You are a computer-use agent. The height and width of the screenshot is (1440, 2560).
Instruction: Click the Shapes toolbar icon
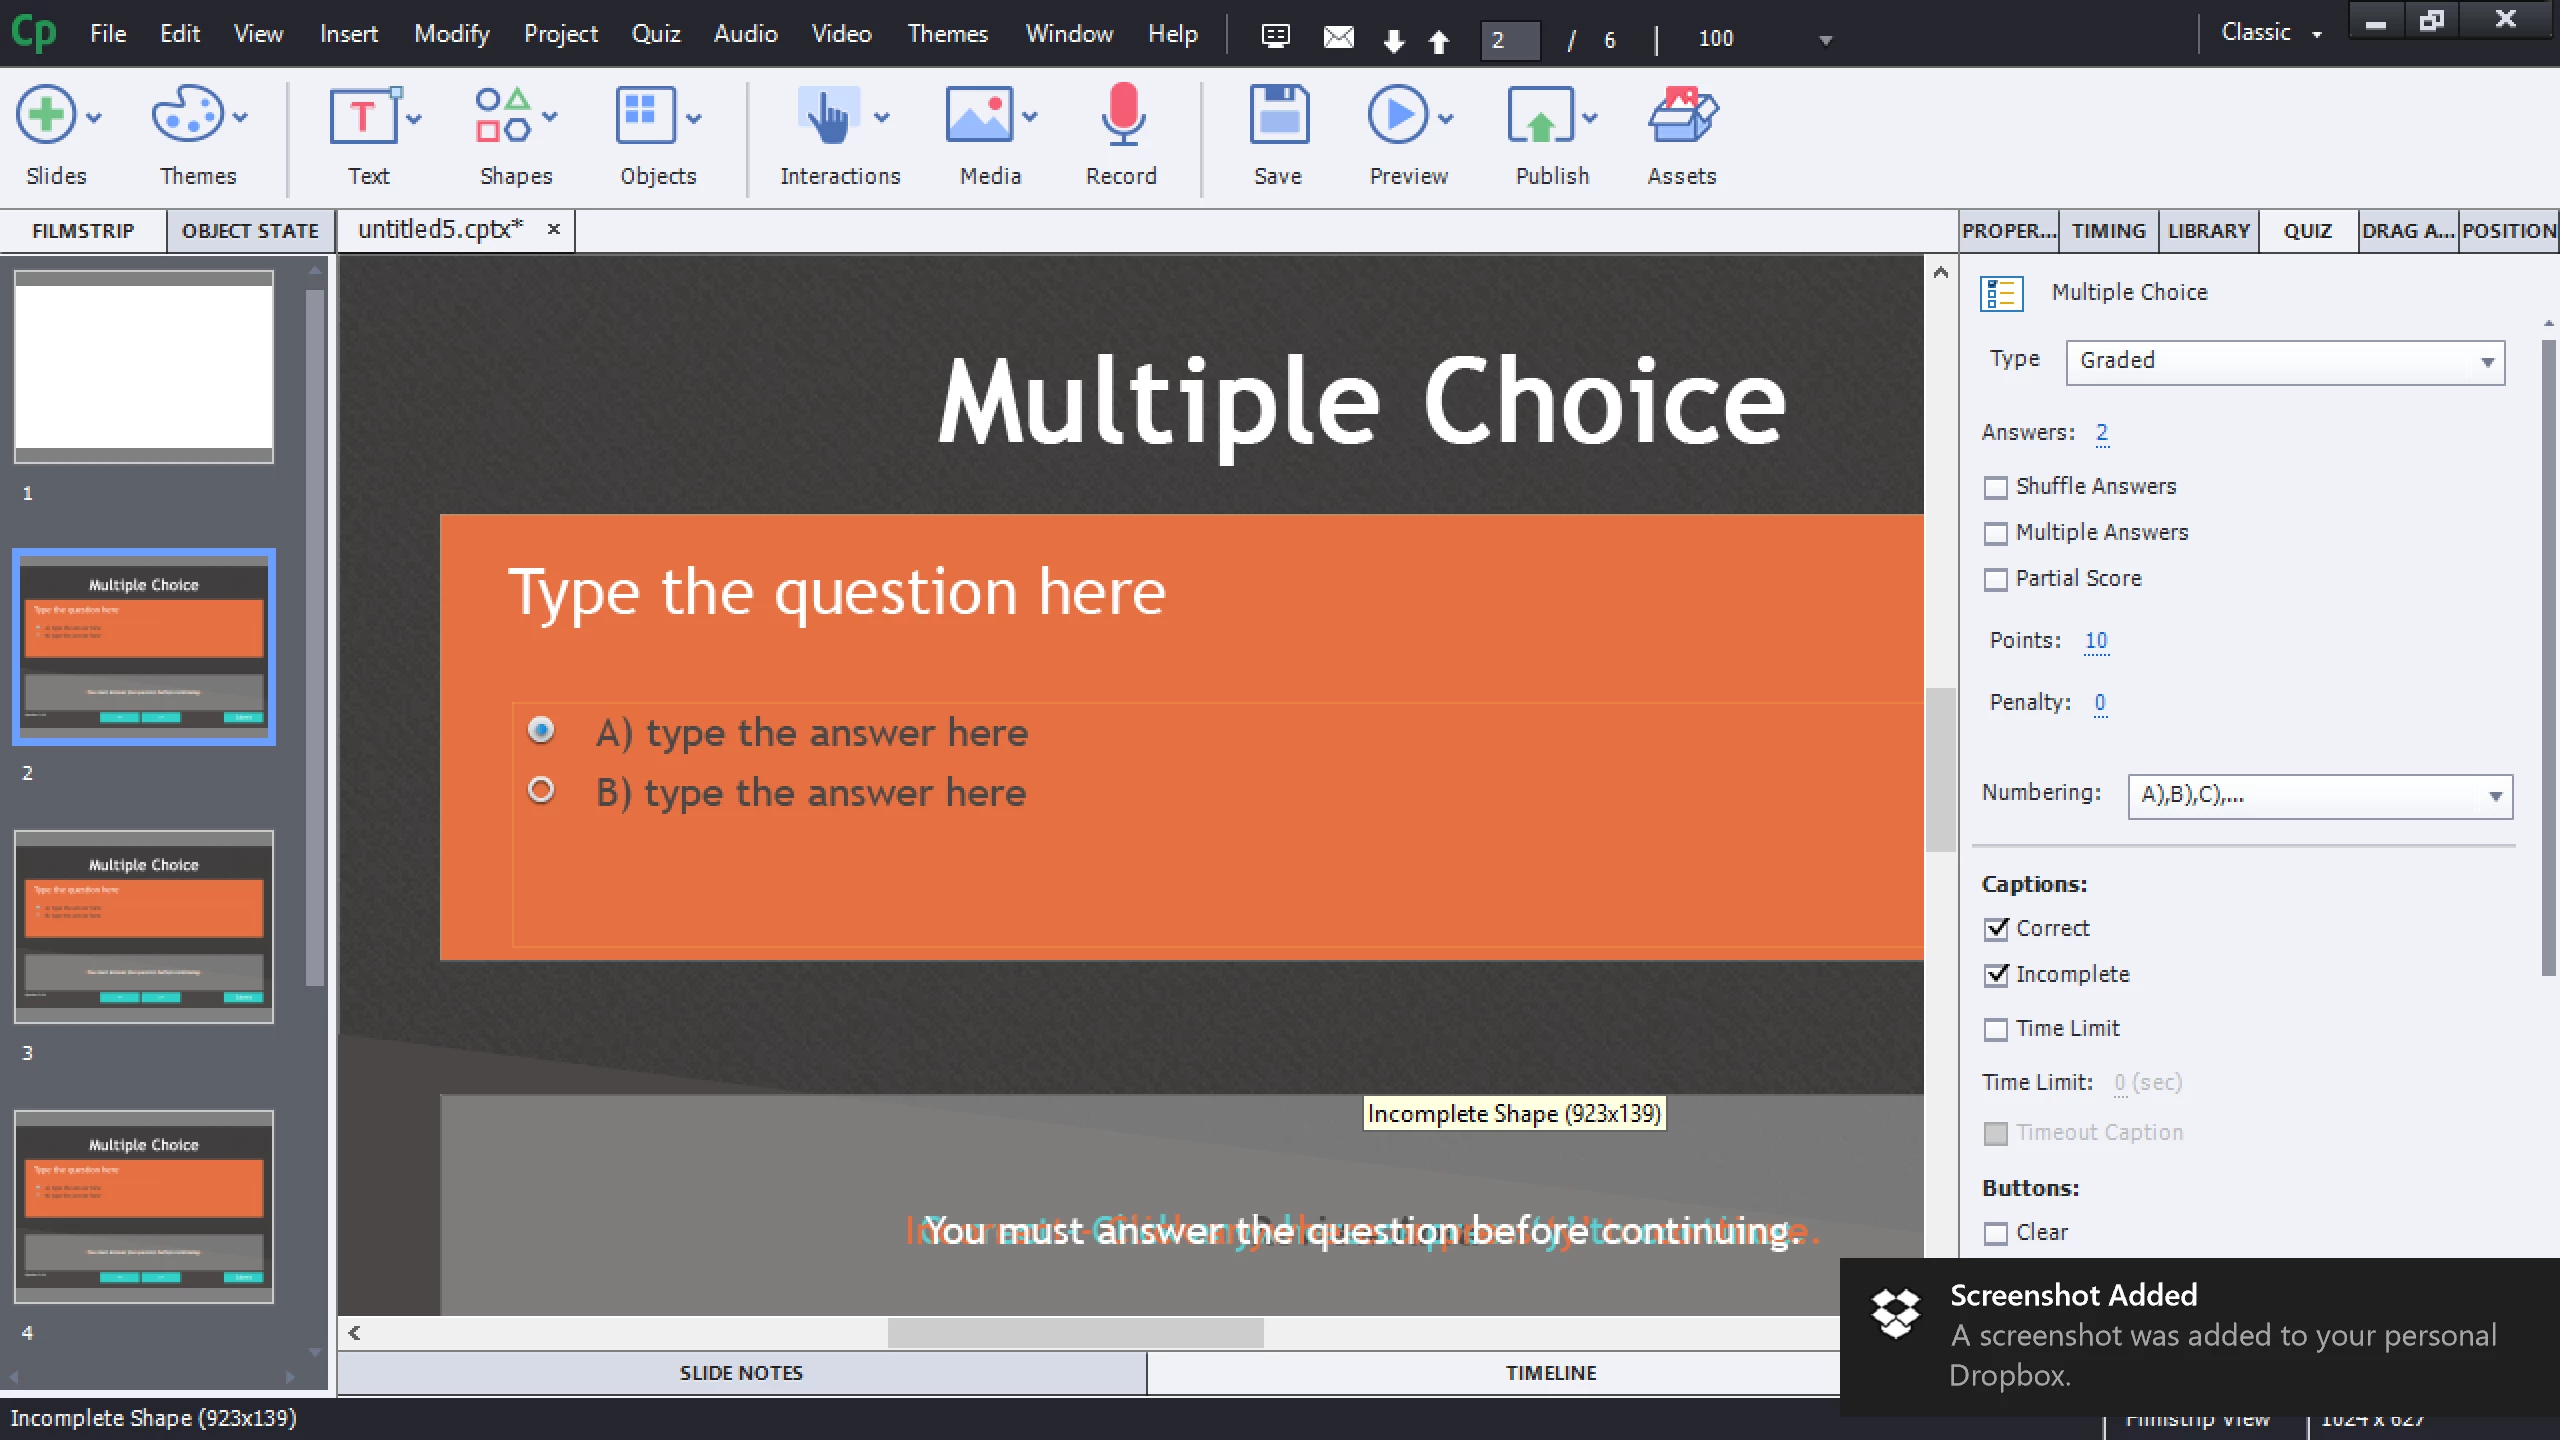[x=503, y=116]
